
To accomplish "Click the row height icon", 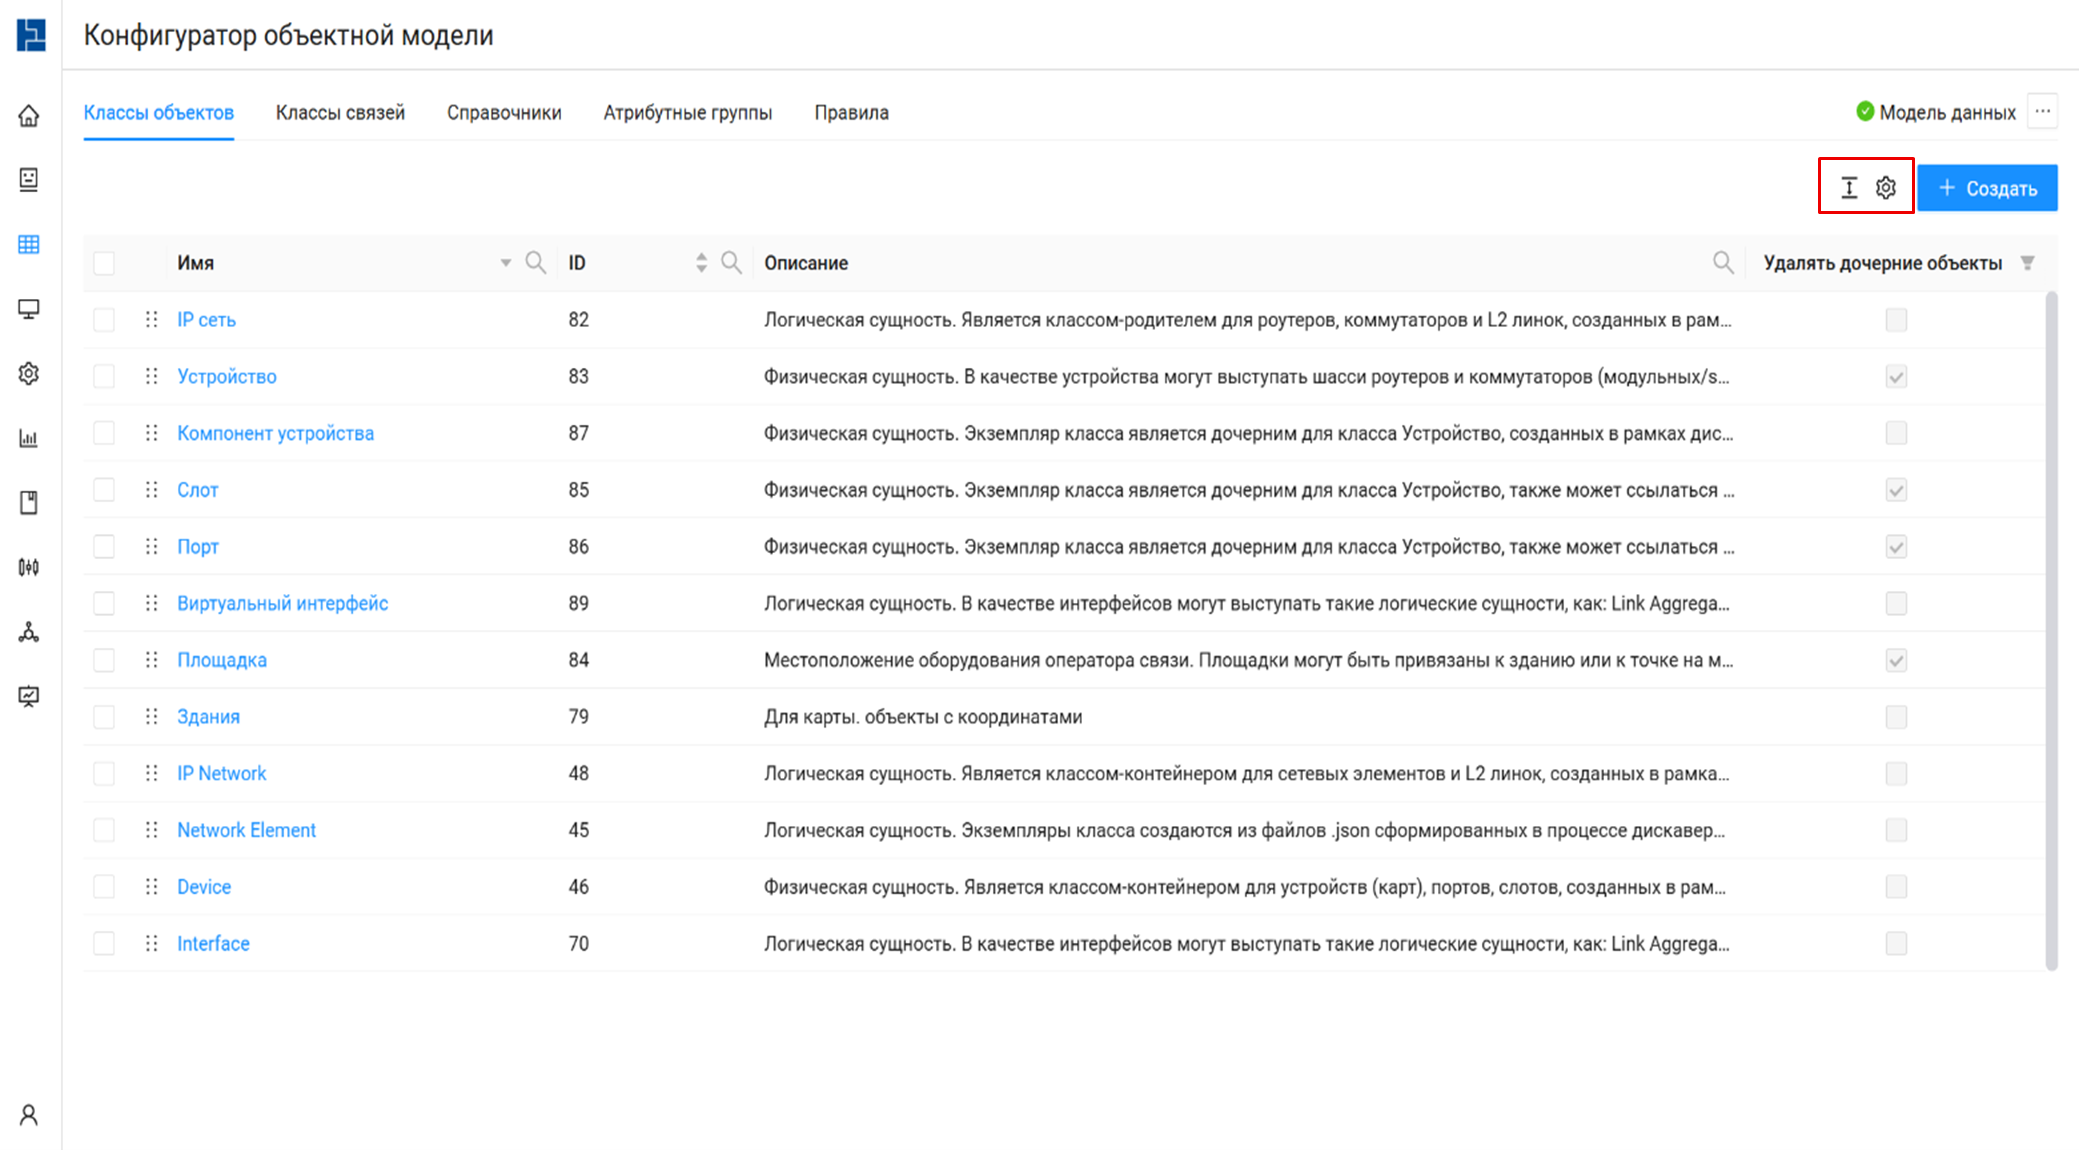I will coord(1849,188).
